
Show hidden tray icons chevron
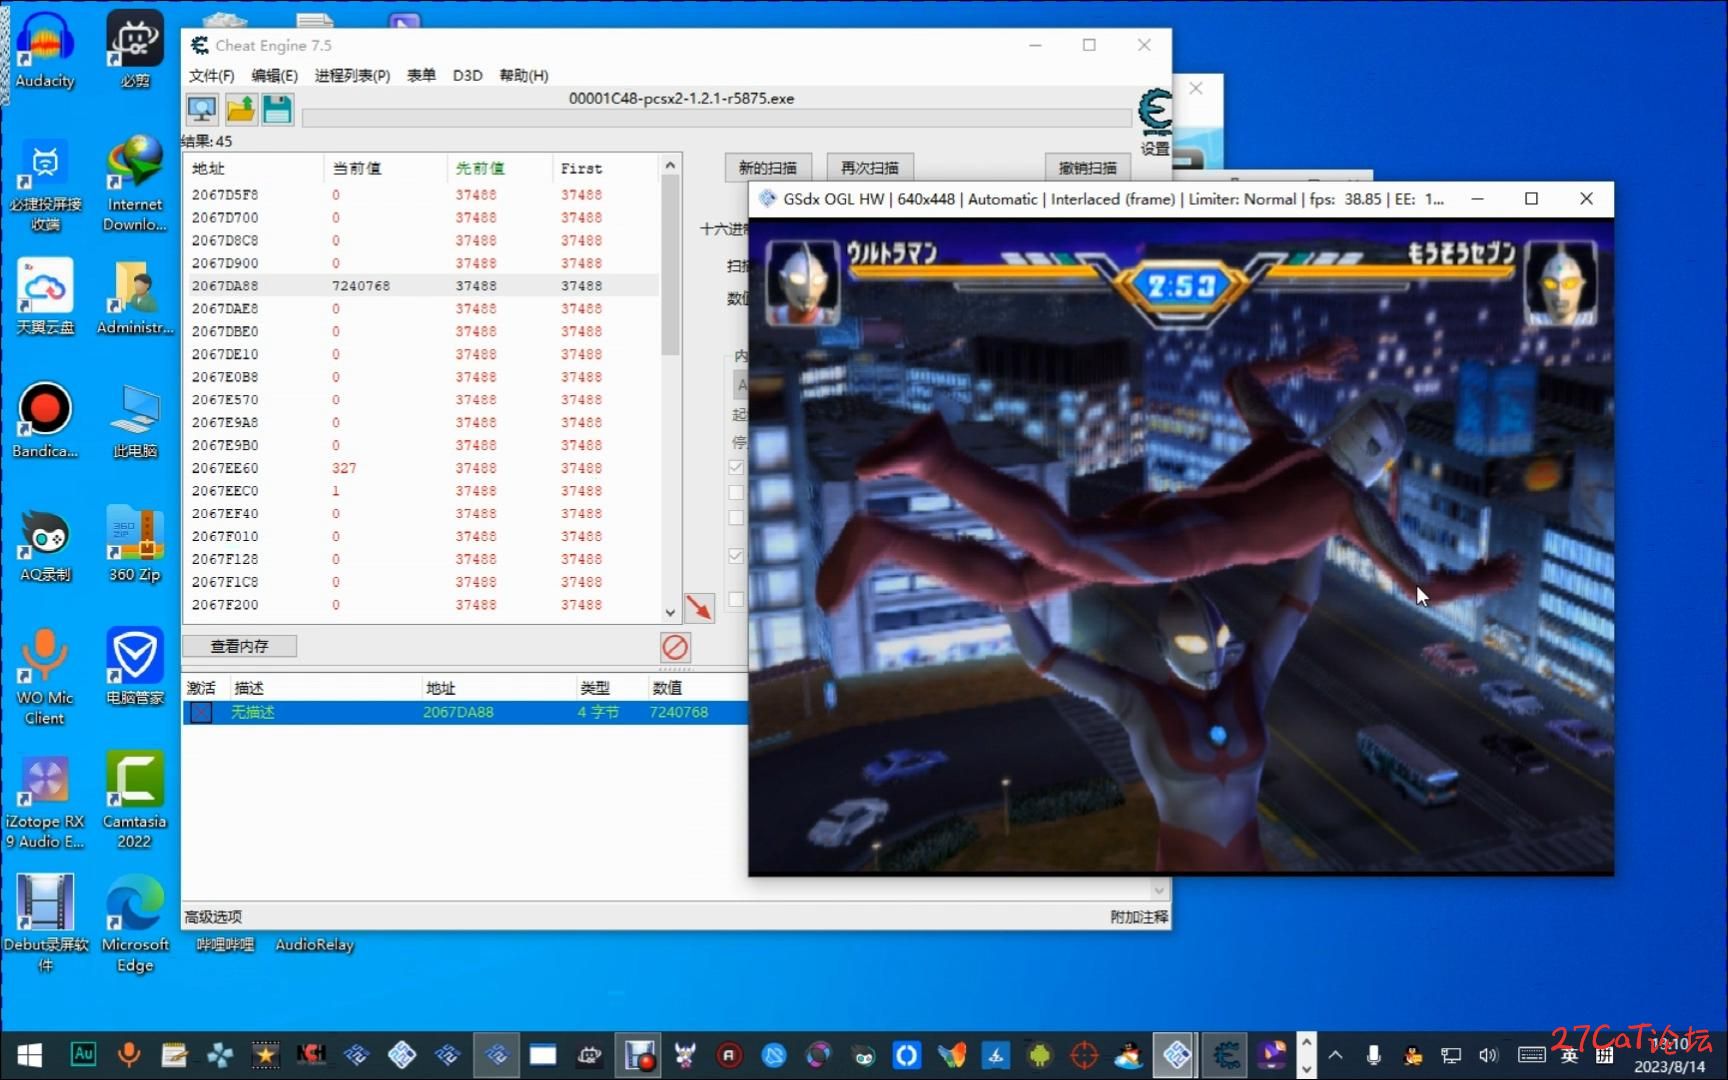1336,1055
